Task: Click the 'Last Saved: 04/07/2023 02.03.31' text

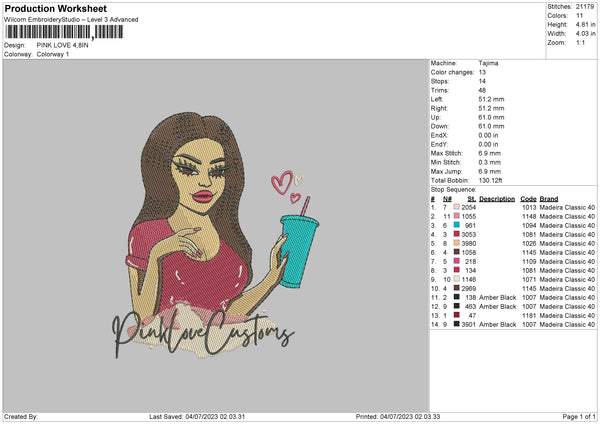Action: point(197,416)
